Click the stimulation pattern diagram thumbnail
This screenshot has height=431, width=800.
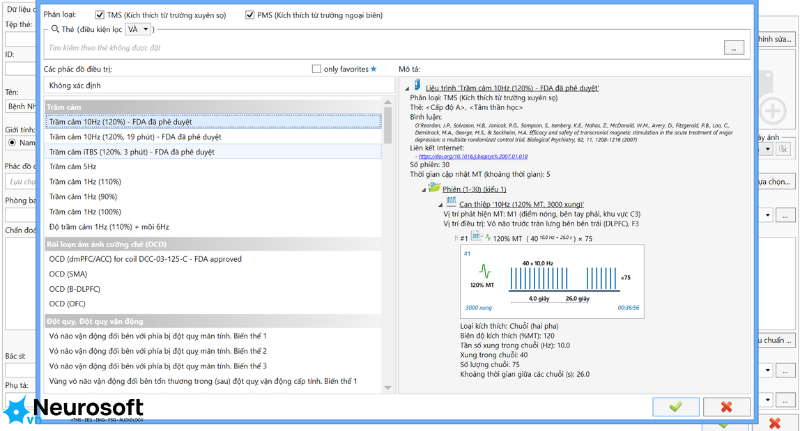tap(552, 282)
